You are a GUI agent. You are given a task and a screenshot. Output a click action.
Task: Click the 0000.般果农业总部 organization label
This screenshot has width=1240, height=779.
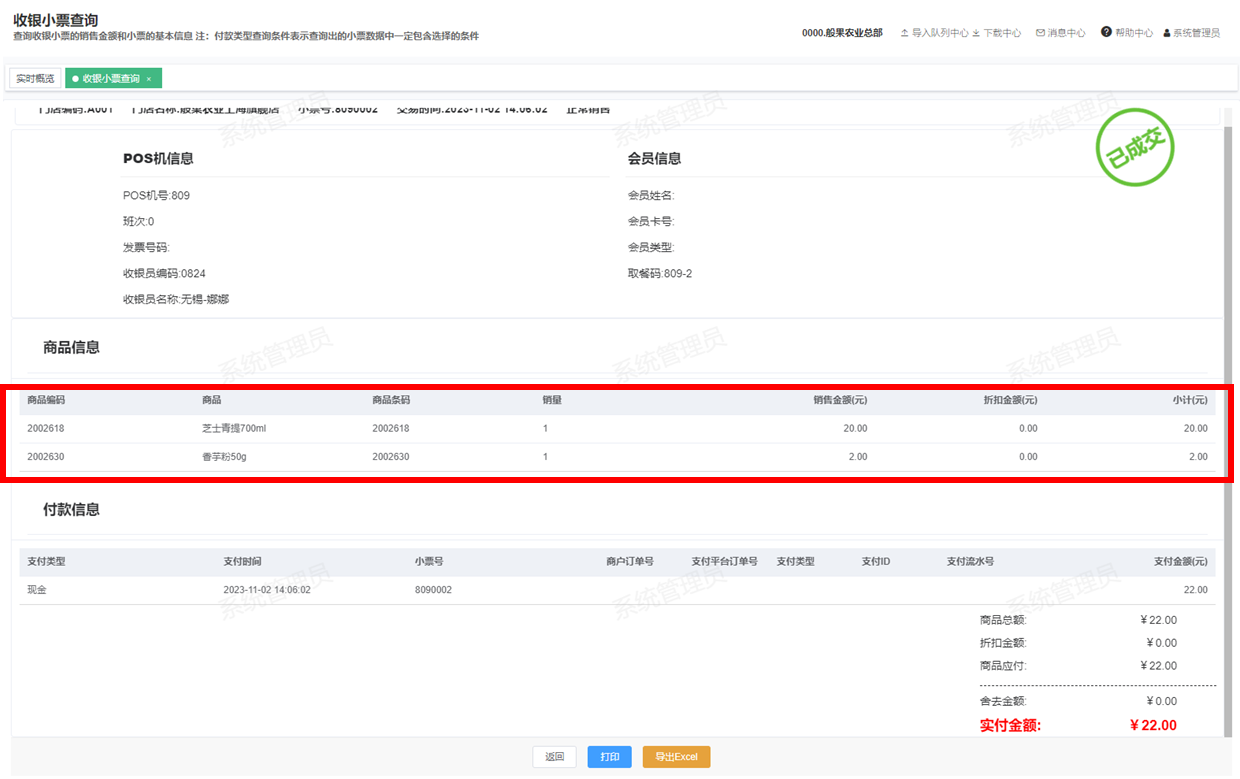(x=842, y=33)
